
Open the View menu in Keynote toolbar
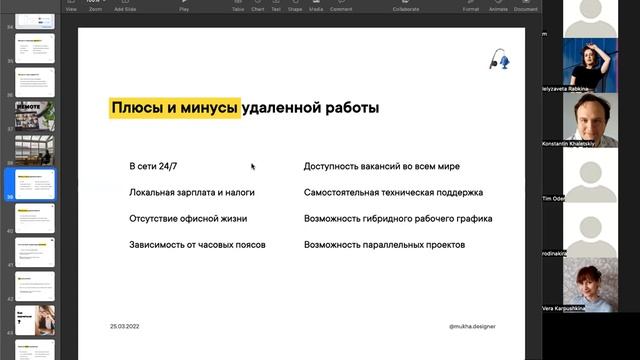click(x=71, y=5)
